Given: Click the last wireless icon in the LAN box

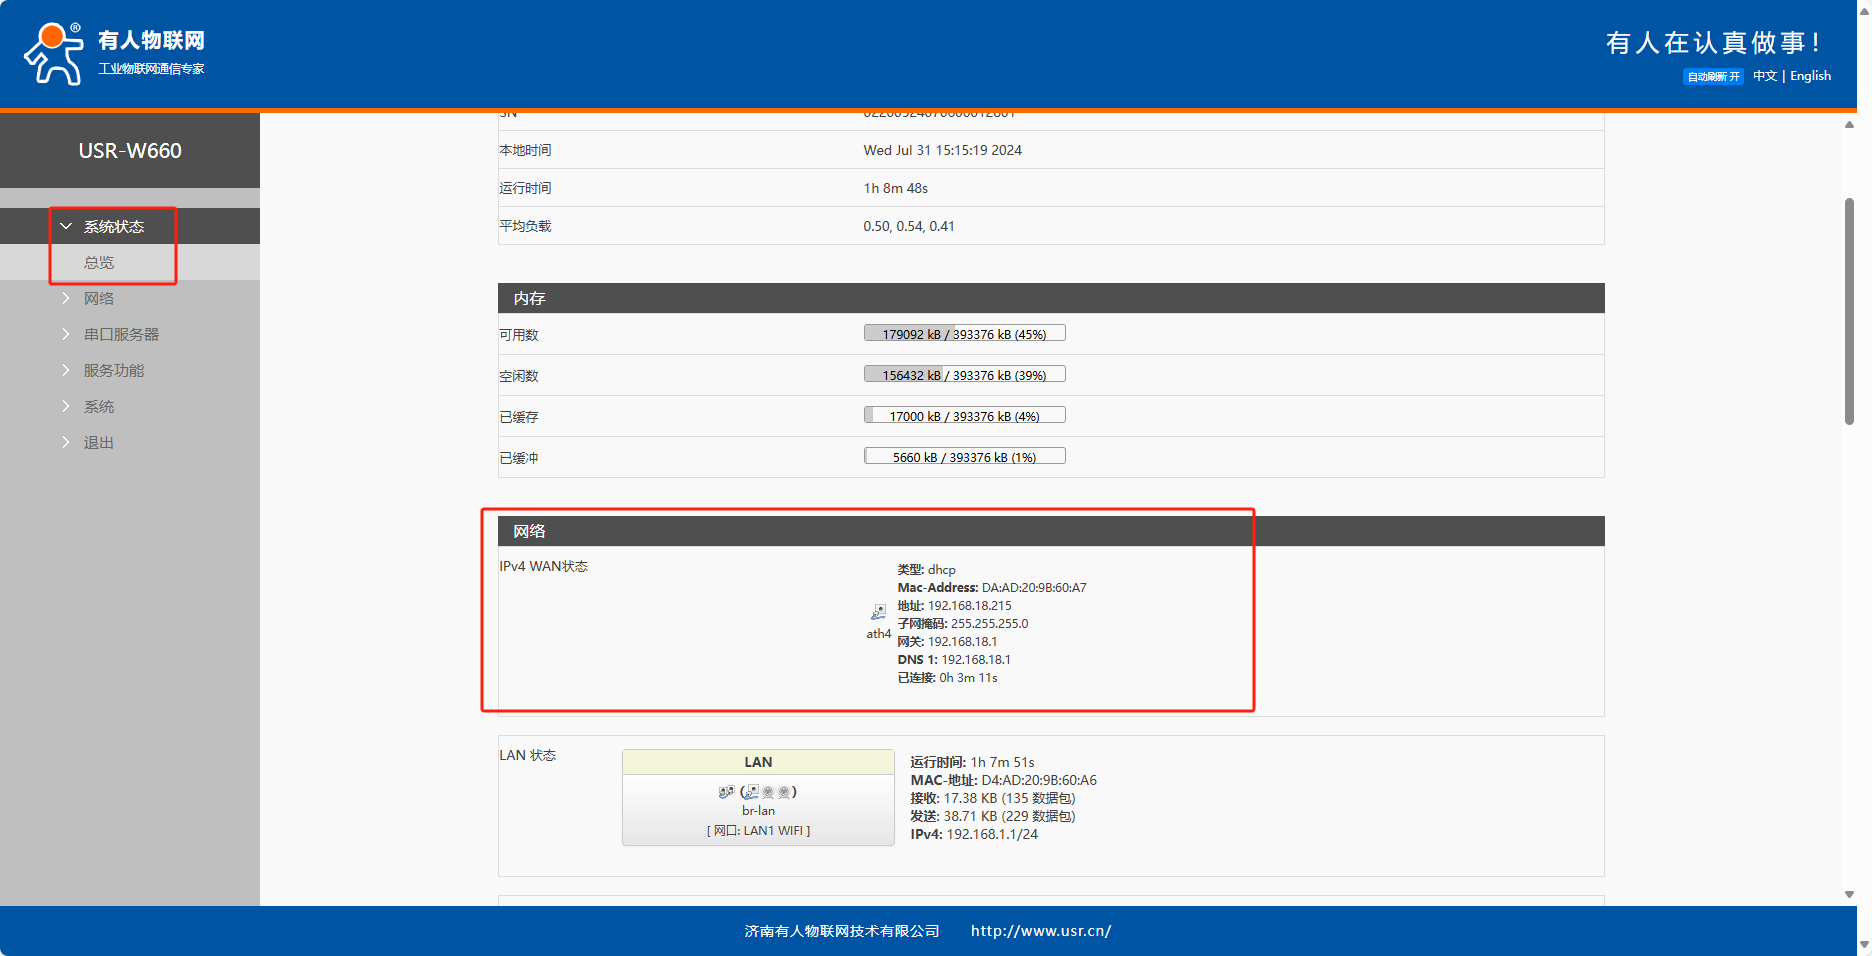Looking at the screenshot, I should (x=785, y=792).
